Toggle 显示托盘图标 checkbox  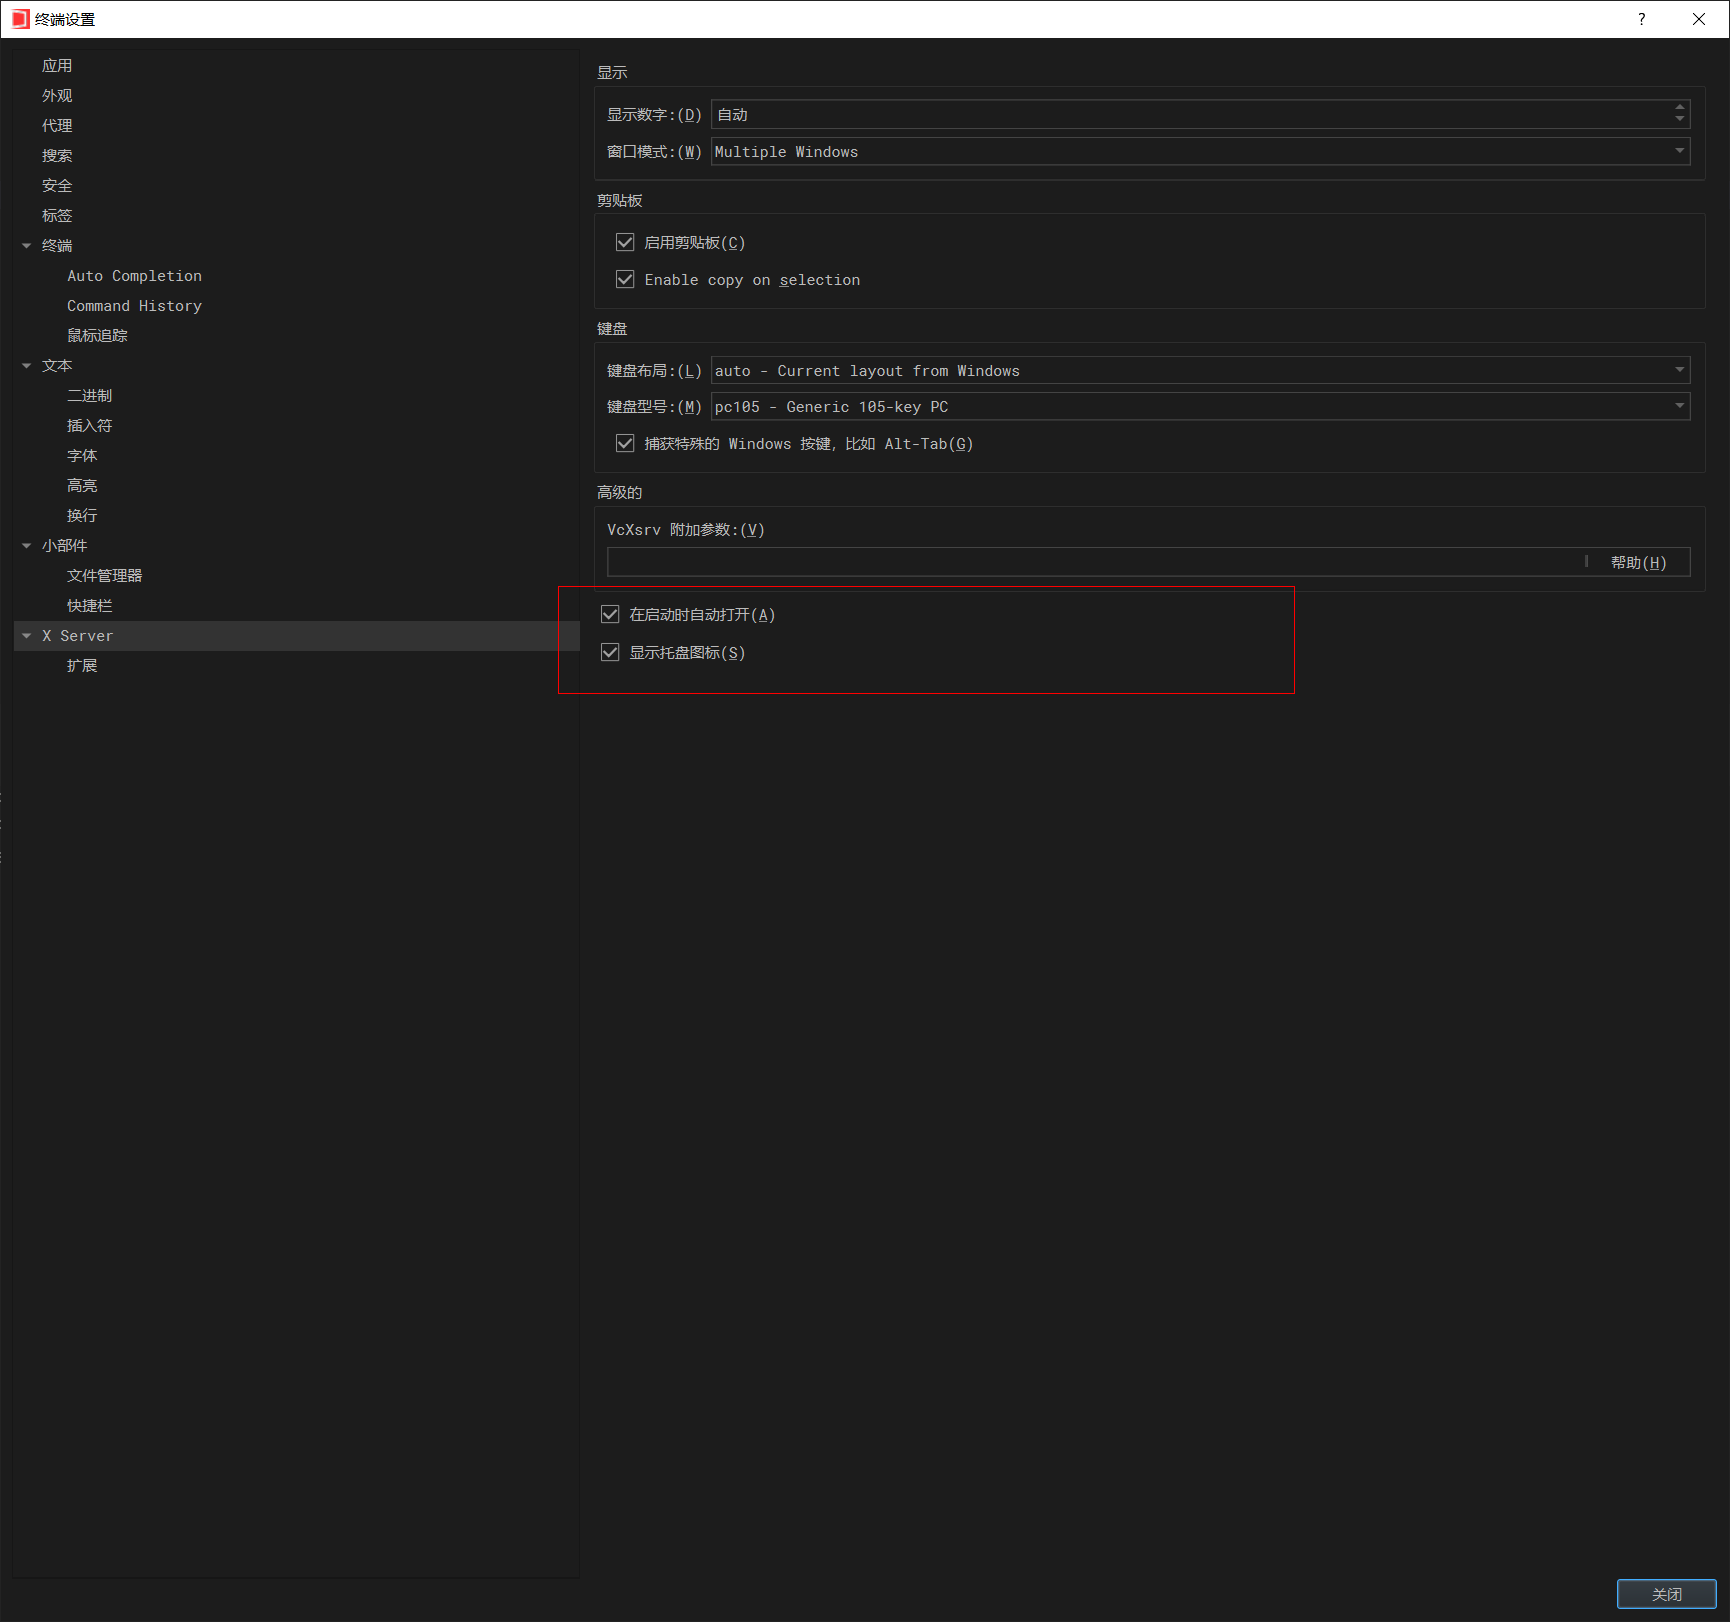coord(610,653)
